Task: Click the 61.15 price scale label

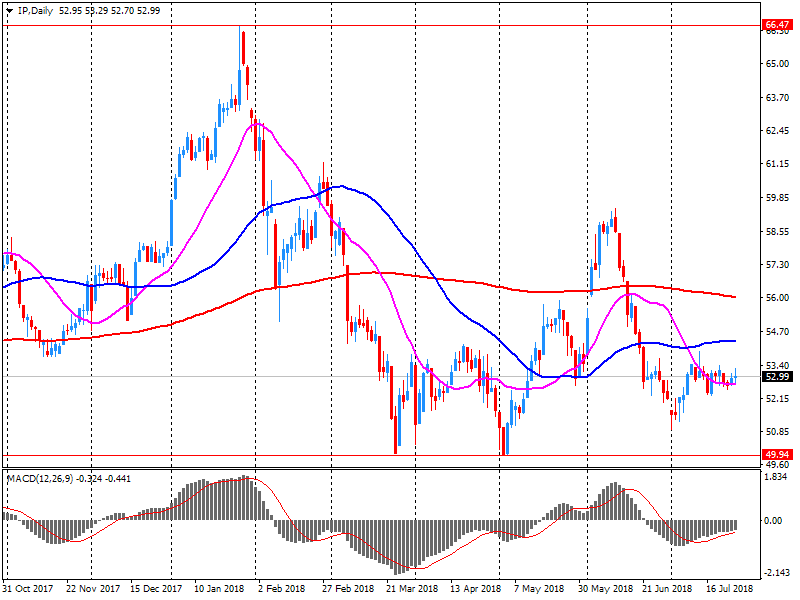Action: [x=777, y=164]
